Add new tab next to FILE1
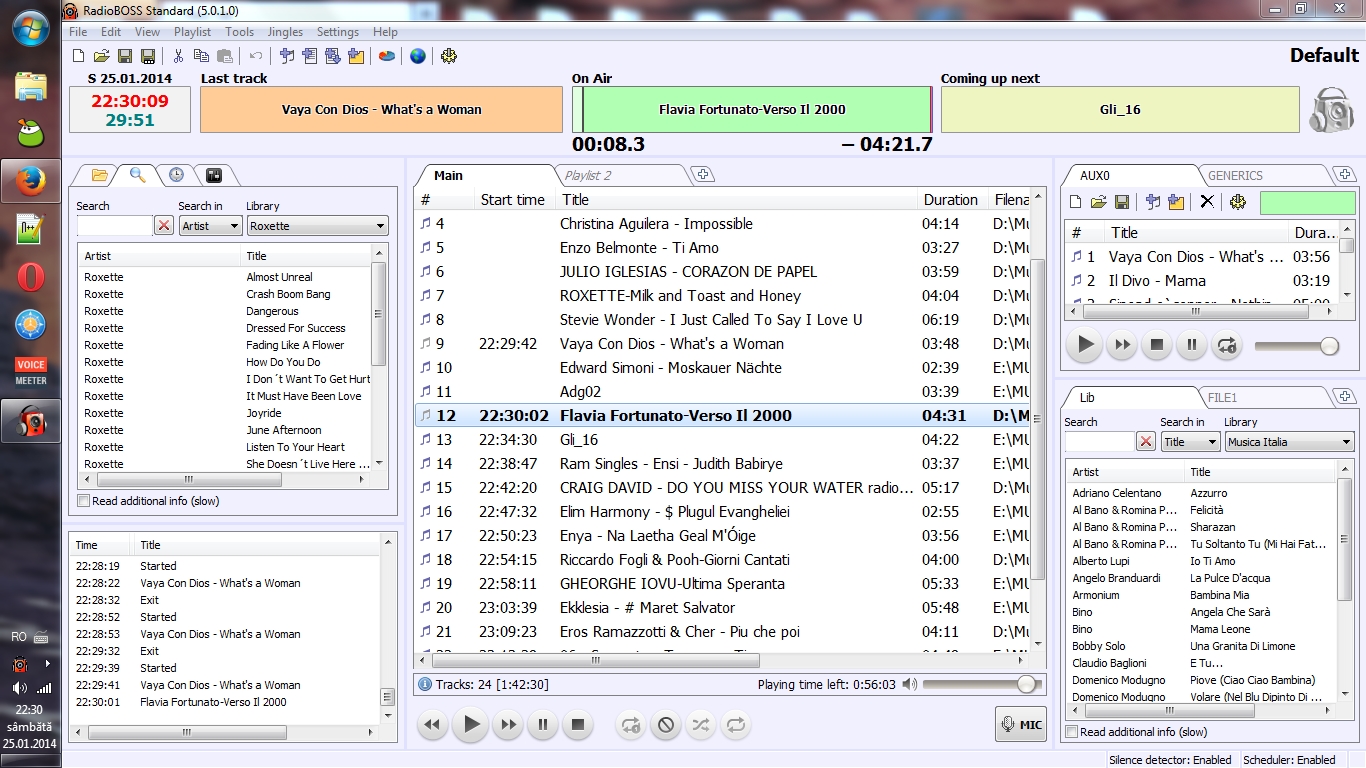Image resolution: width=1366 pixels, height=768 pixels. click(1345, 397)
